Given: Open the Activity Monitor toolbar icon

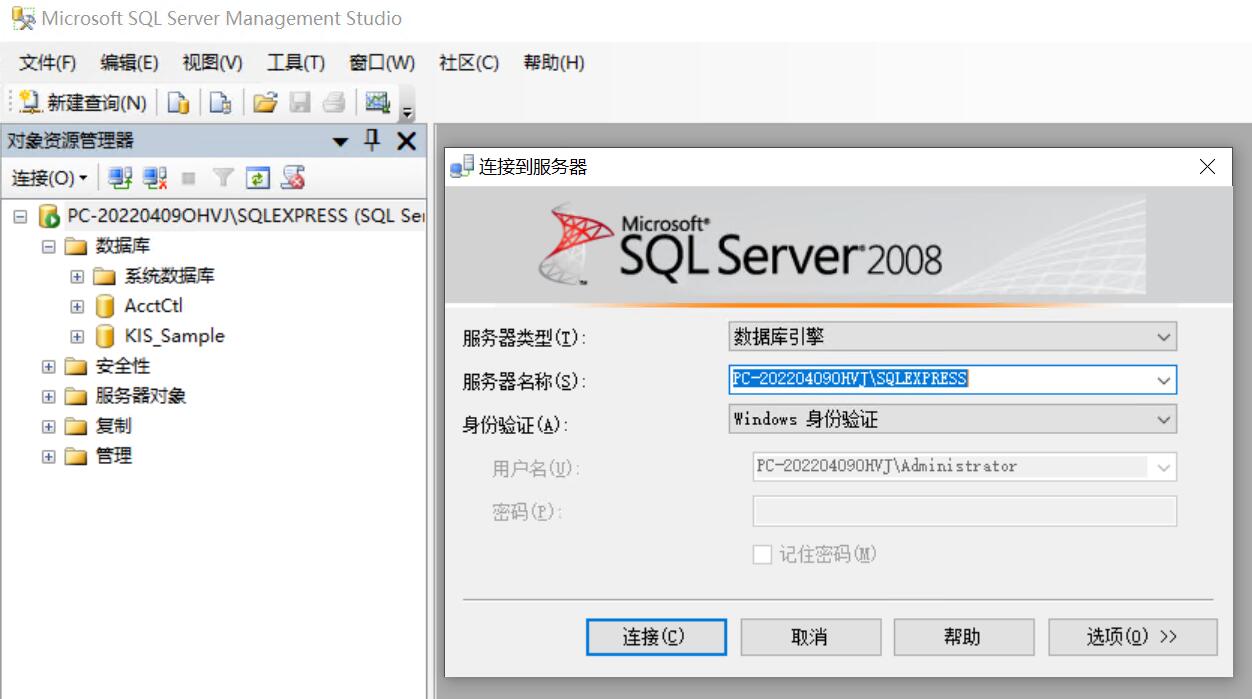Looking at the screenshot, I should point(377,102).
